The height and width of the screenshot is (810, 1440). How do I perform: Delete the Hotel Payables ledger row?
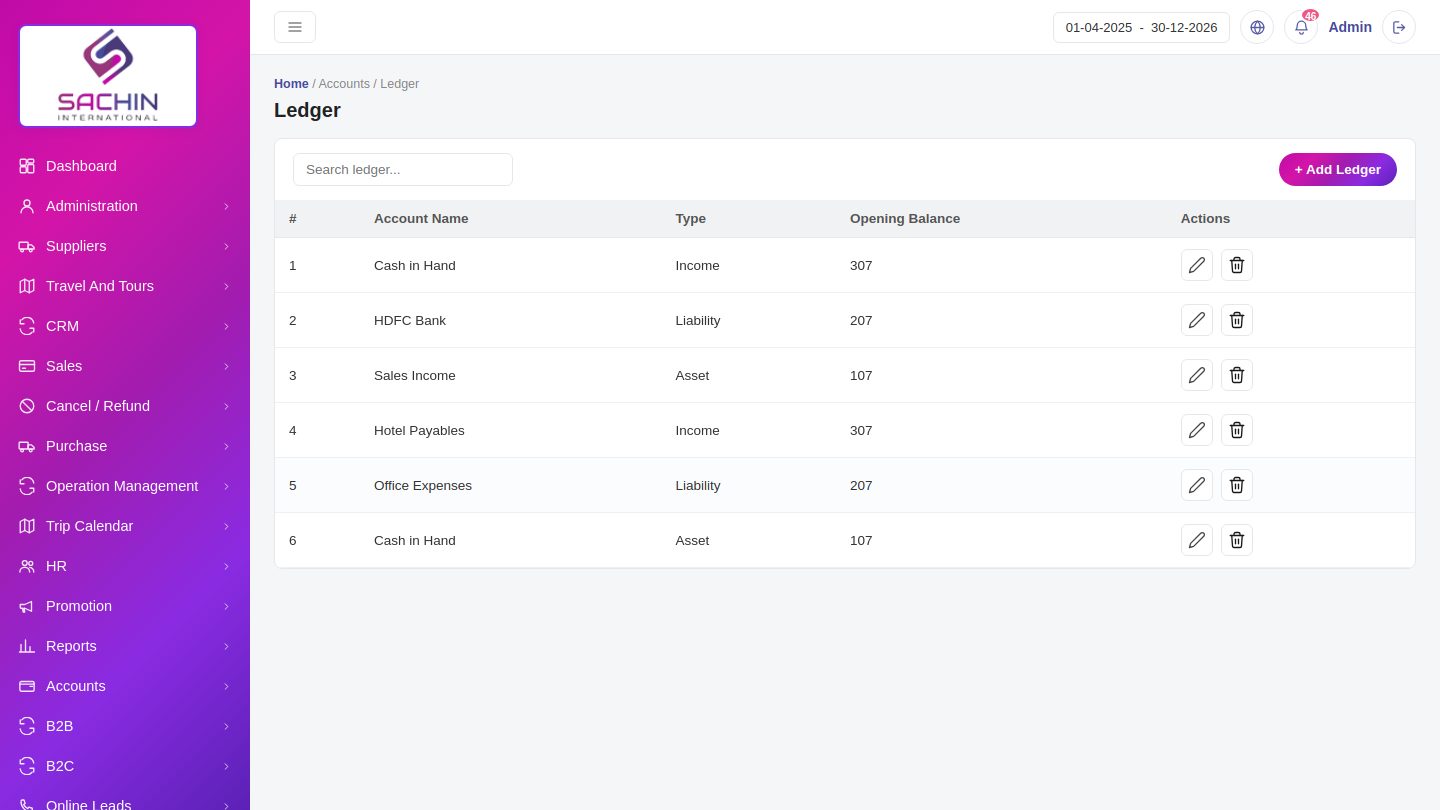tap(1237, 430)
